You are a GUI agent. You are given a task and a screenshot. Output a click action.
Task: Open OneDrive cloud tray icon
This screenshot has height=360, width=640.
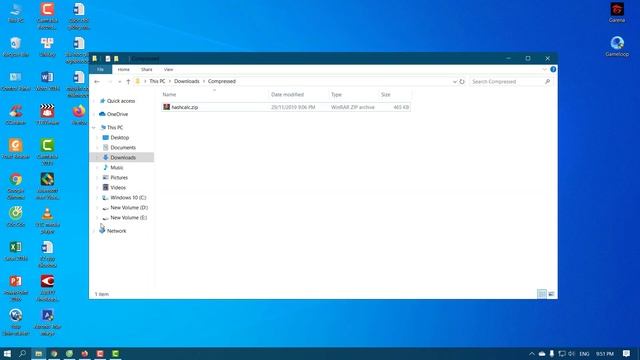click(x=542, y=353)
